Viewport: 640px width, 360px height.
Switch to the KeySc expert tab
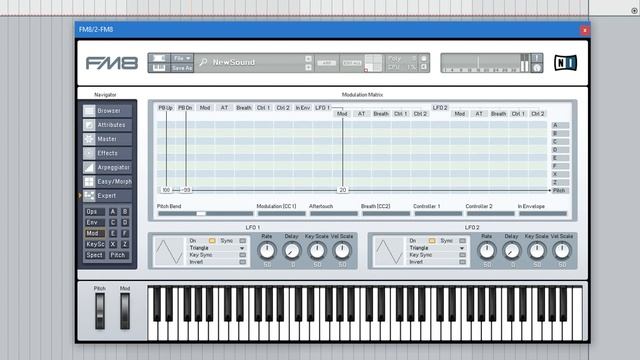[94, 244]
